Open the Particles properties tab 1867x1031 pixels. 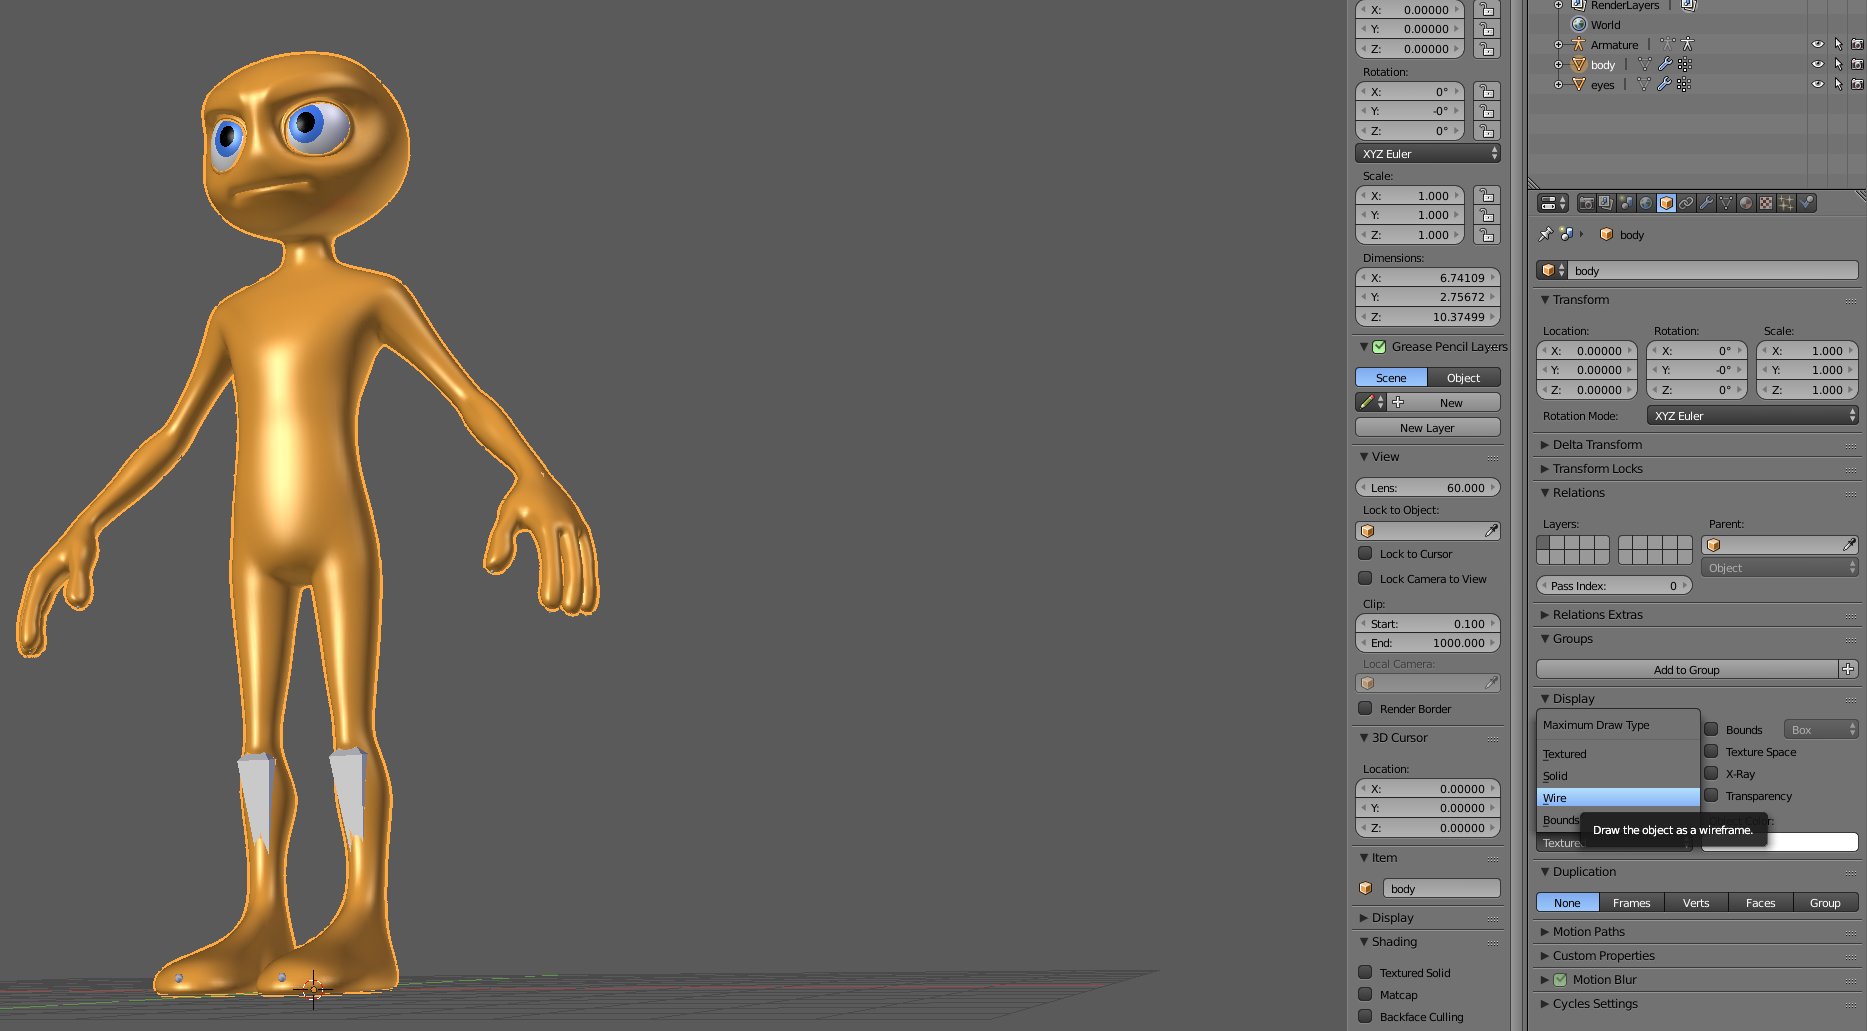(1786, 203)
